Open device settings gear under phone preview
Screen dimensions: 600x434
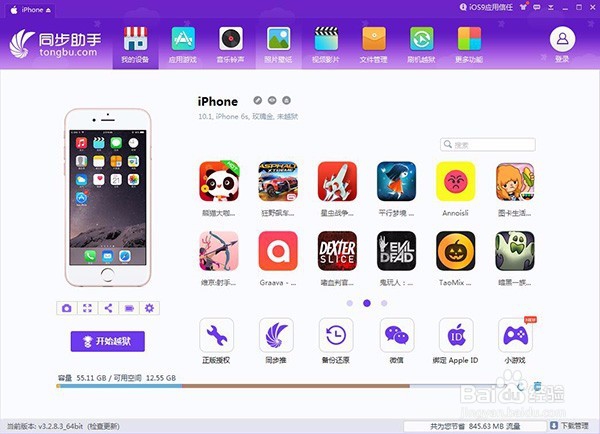pos(150,308)
